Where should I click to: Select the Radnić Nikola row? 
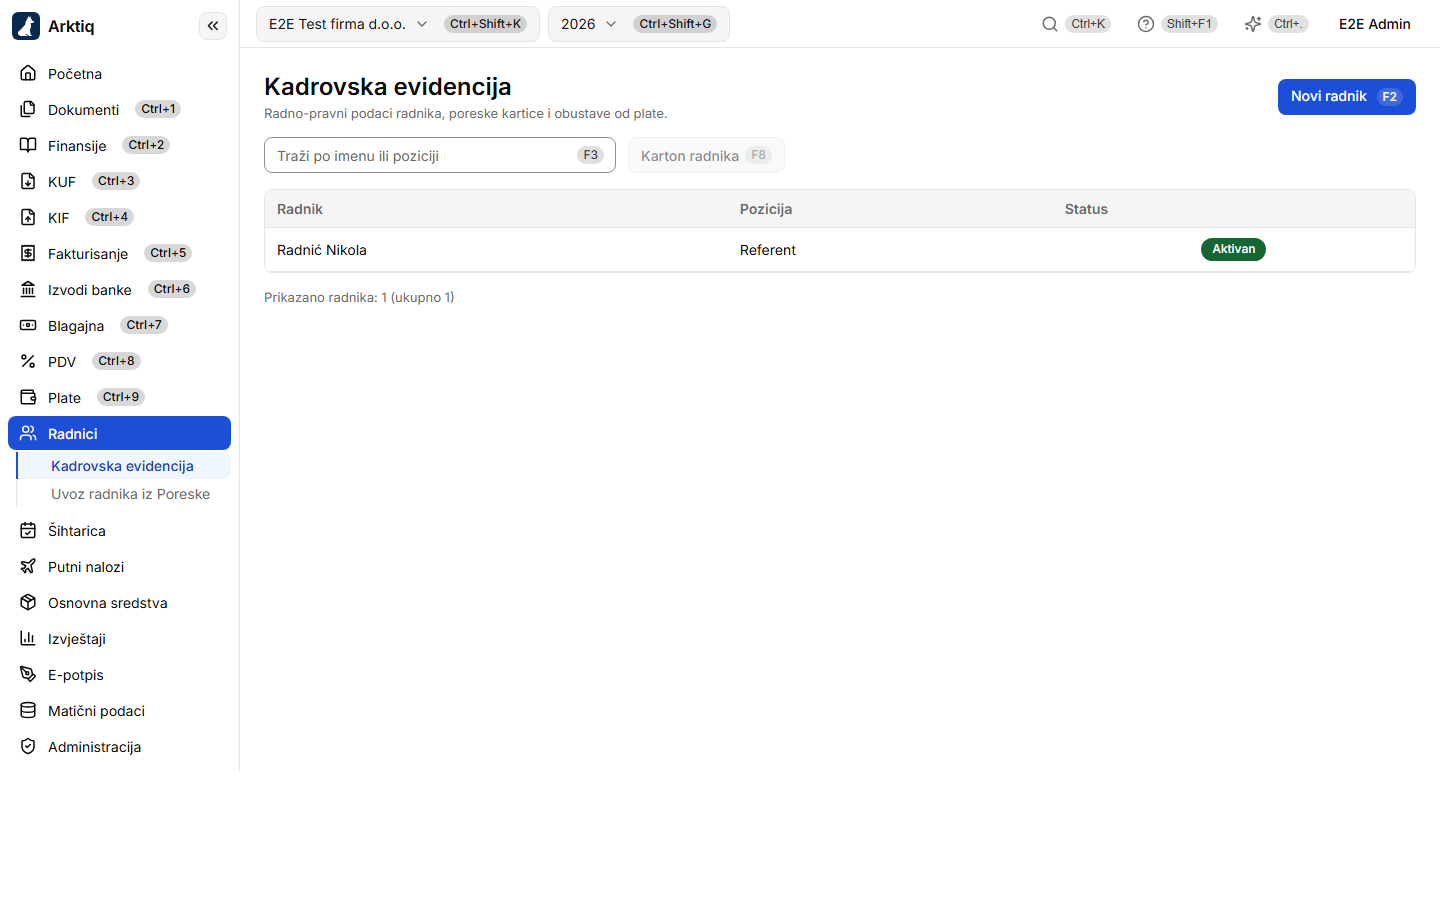pyautogui.click(x=840, y=250)
